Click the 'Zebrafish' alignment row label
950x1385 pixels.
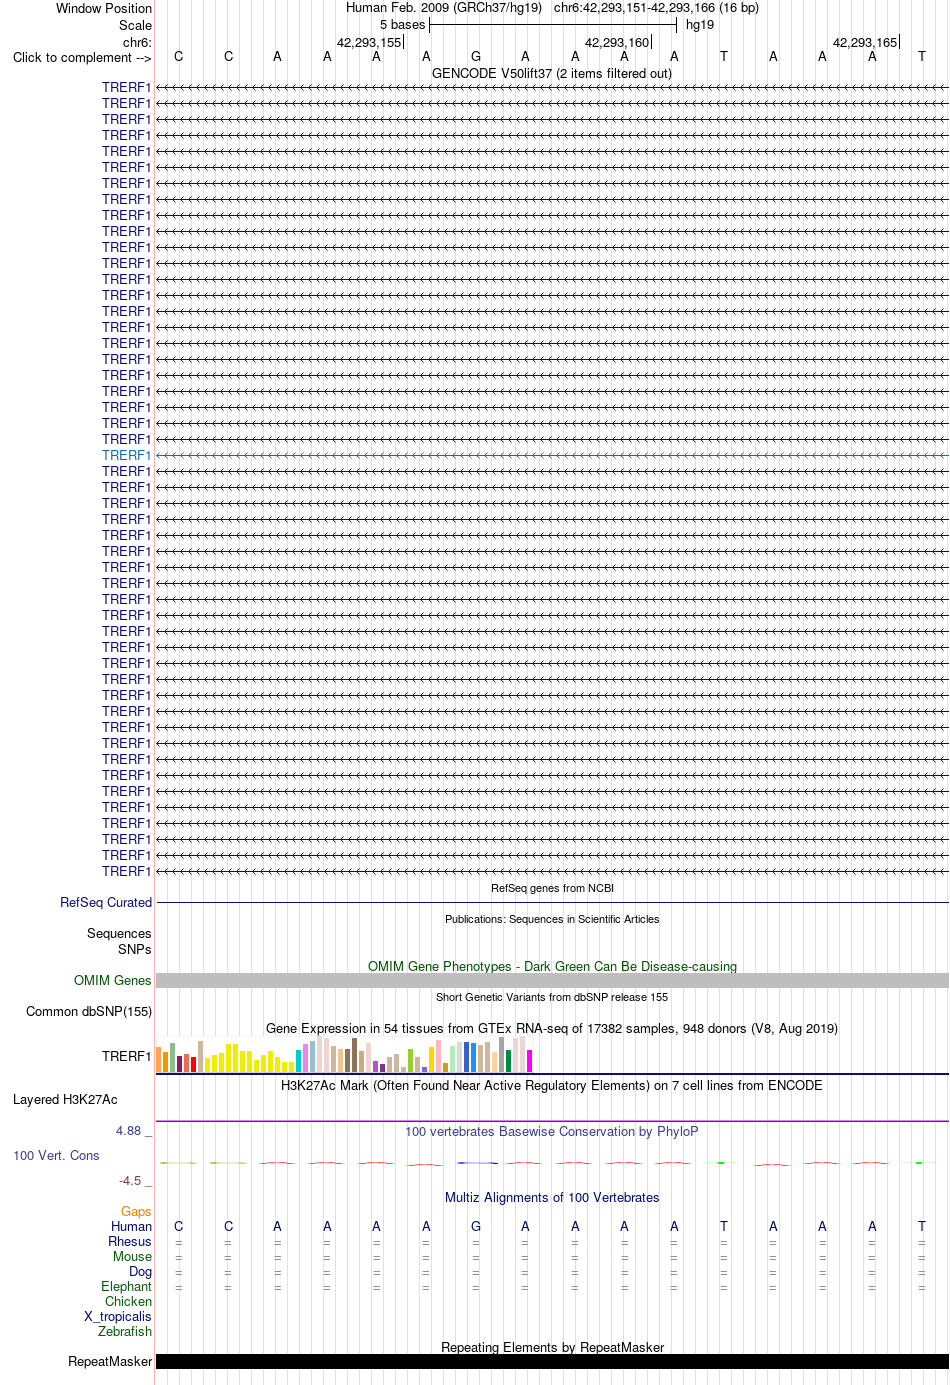point(125,1331)
